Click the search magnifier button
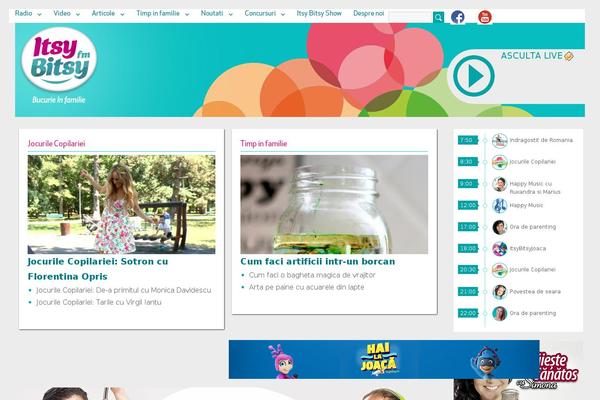The height and width of the screenshot is (400, 600). pos(439,17)
